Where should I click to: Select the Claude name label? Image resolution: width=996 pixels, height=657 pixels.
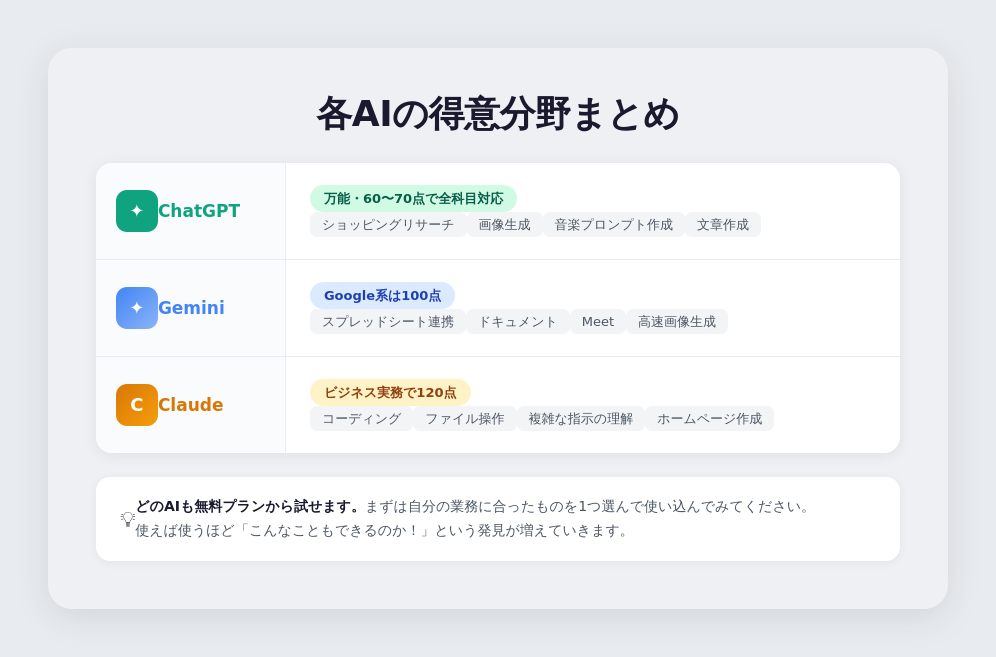191,405
